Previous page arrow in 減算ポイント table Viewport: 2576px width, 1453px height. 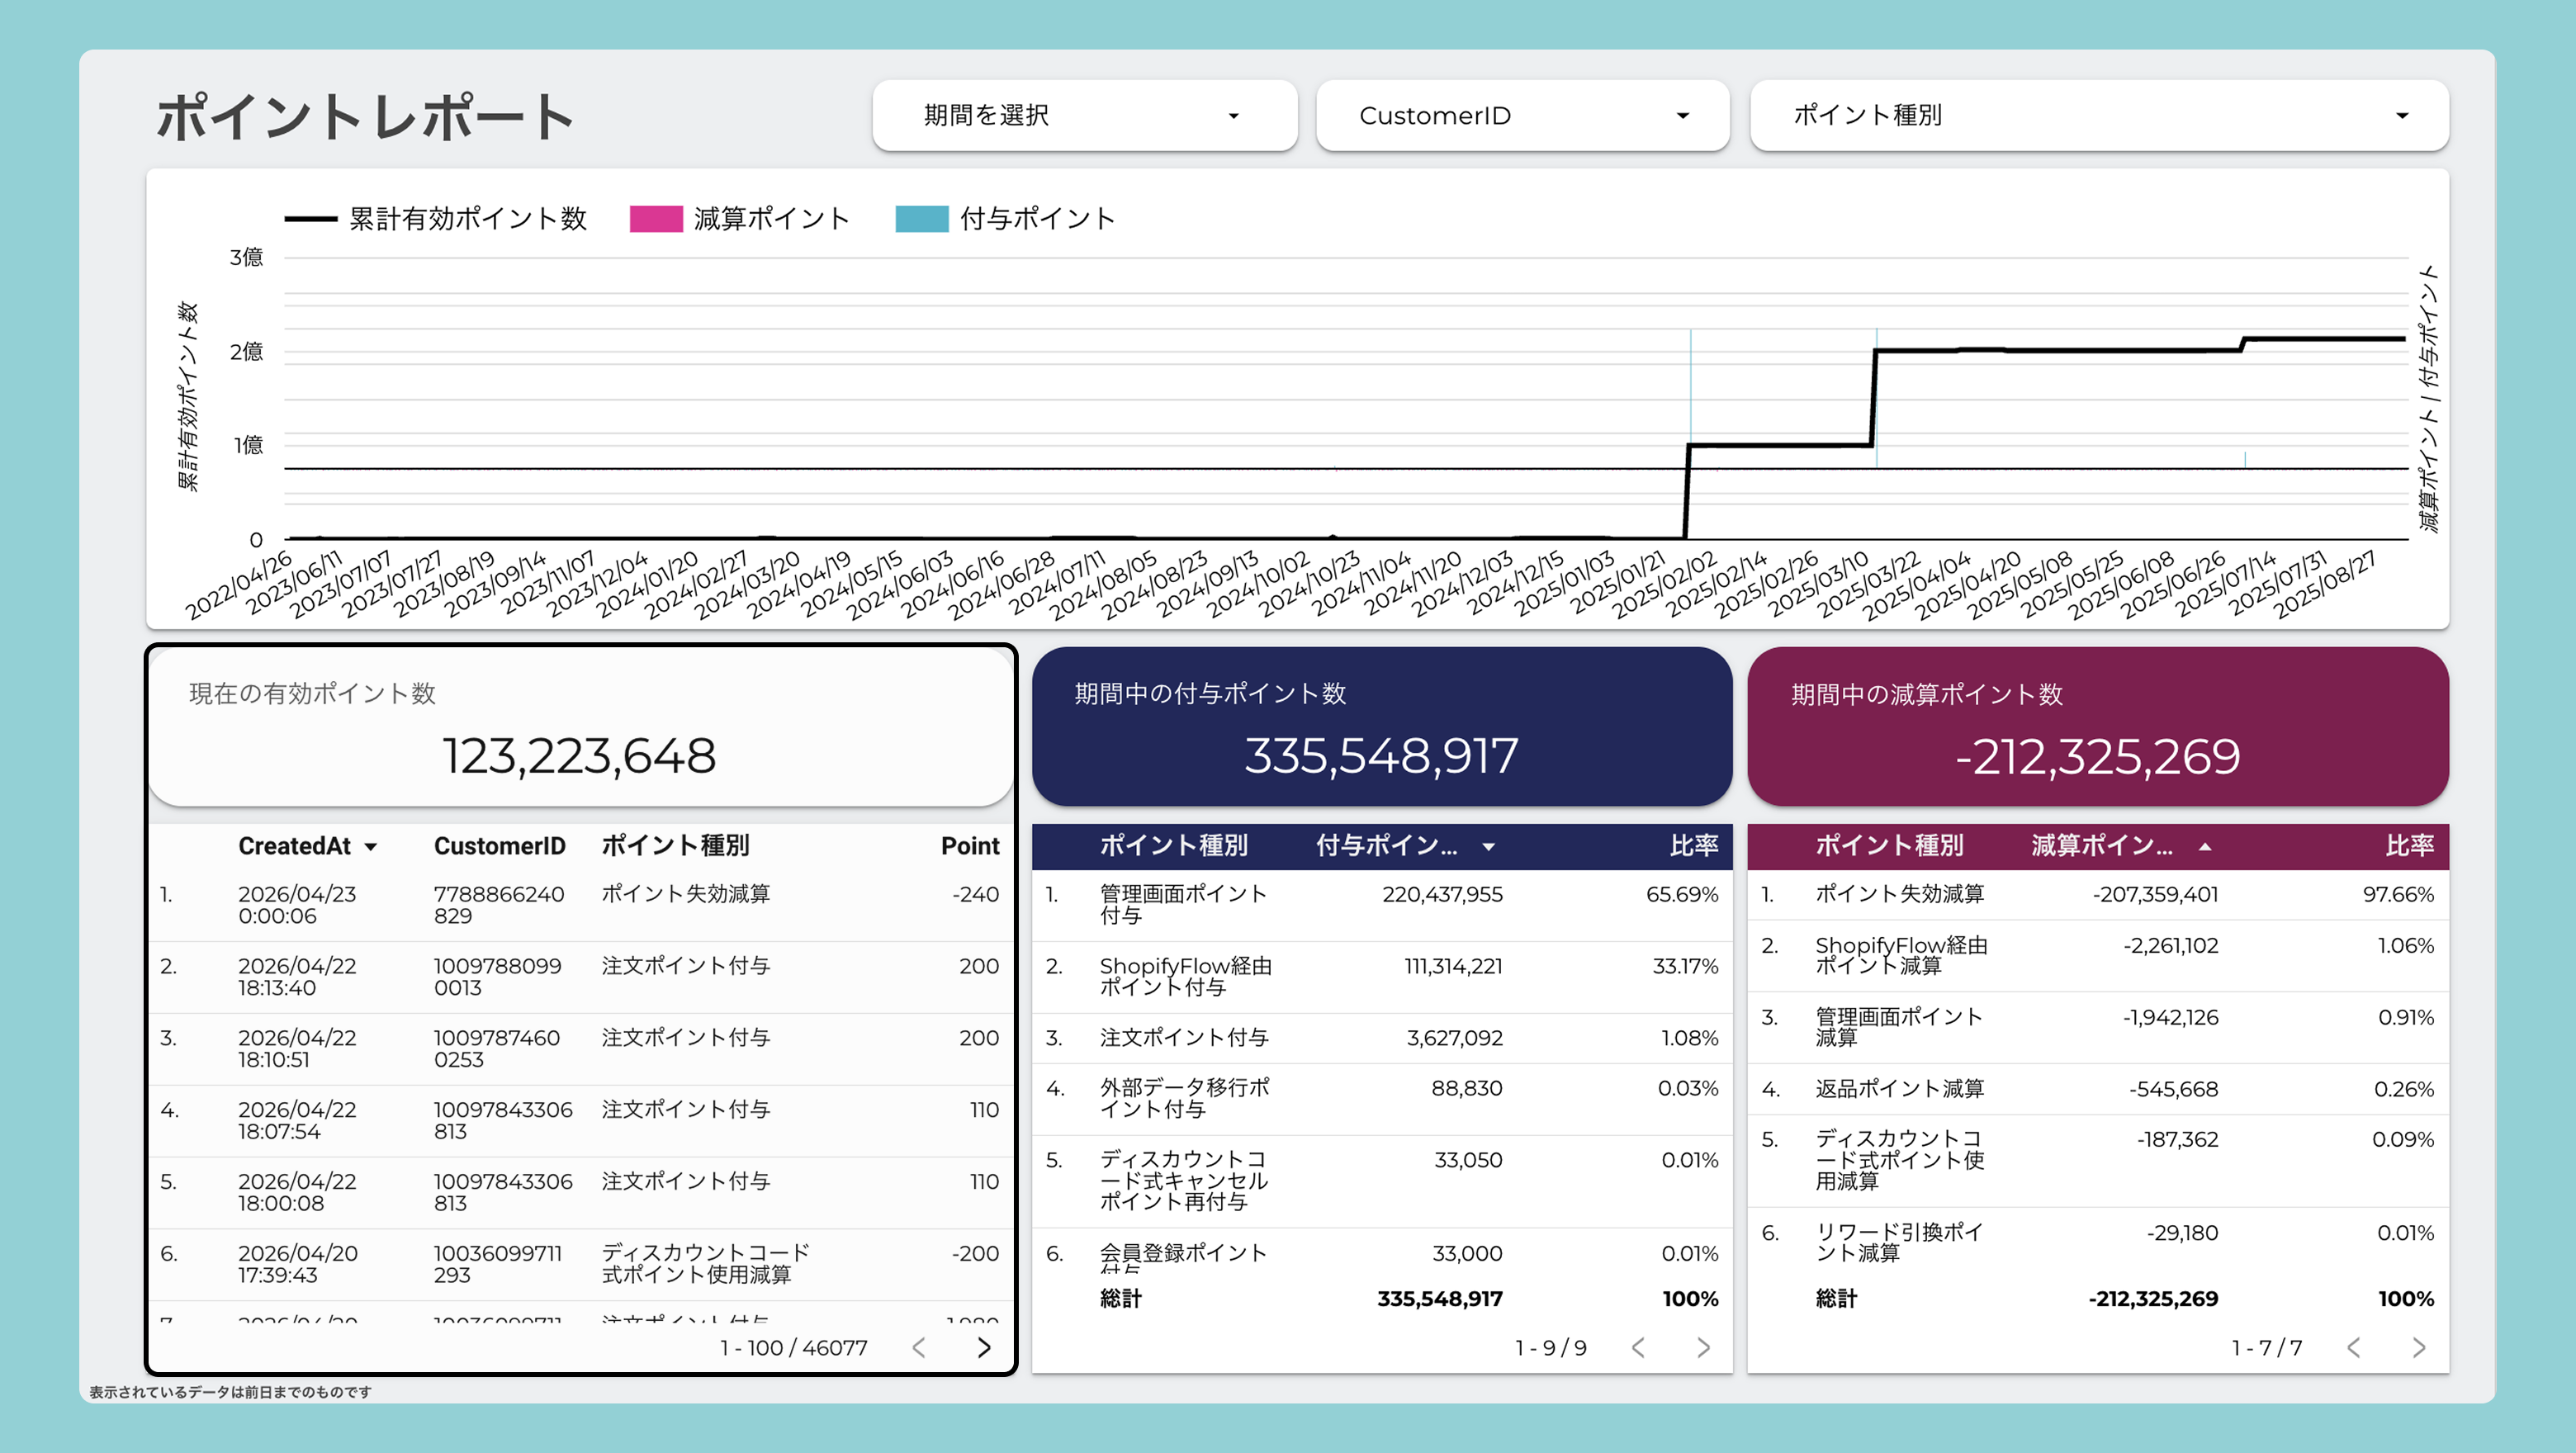tap(2354, 1347)
